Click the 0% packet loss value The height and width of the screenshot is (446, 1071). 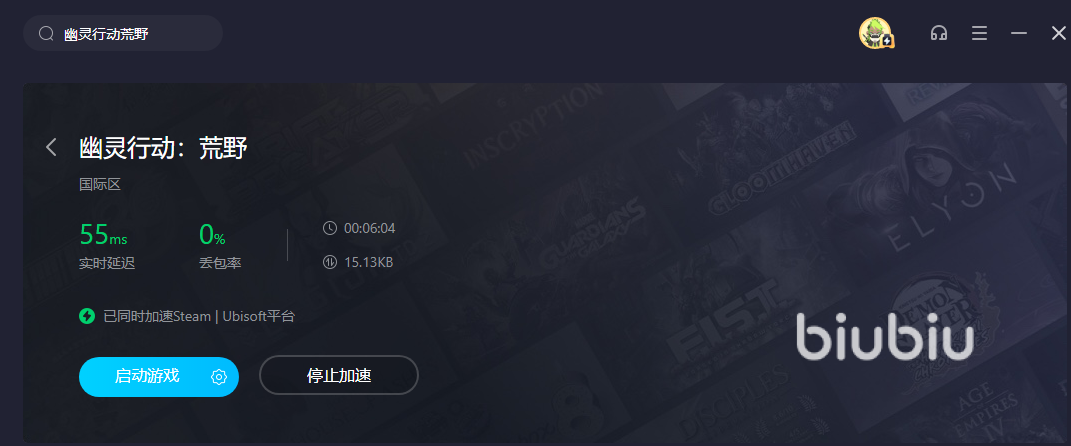coord(212,234)
